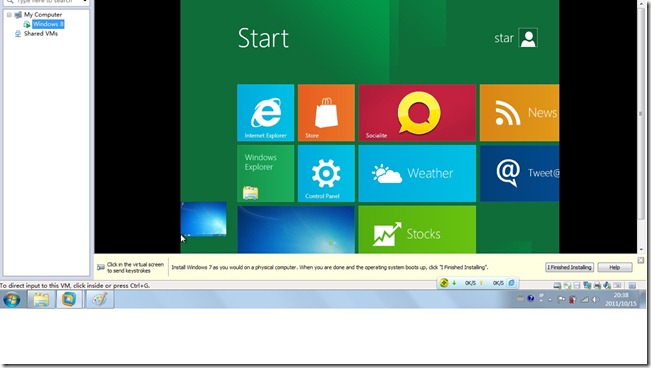Image resolution: width=651 pixels, height=368 pixels.
Task: Open the Desktop tile with blue wallpaper
Action: pos(296,229)
